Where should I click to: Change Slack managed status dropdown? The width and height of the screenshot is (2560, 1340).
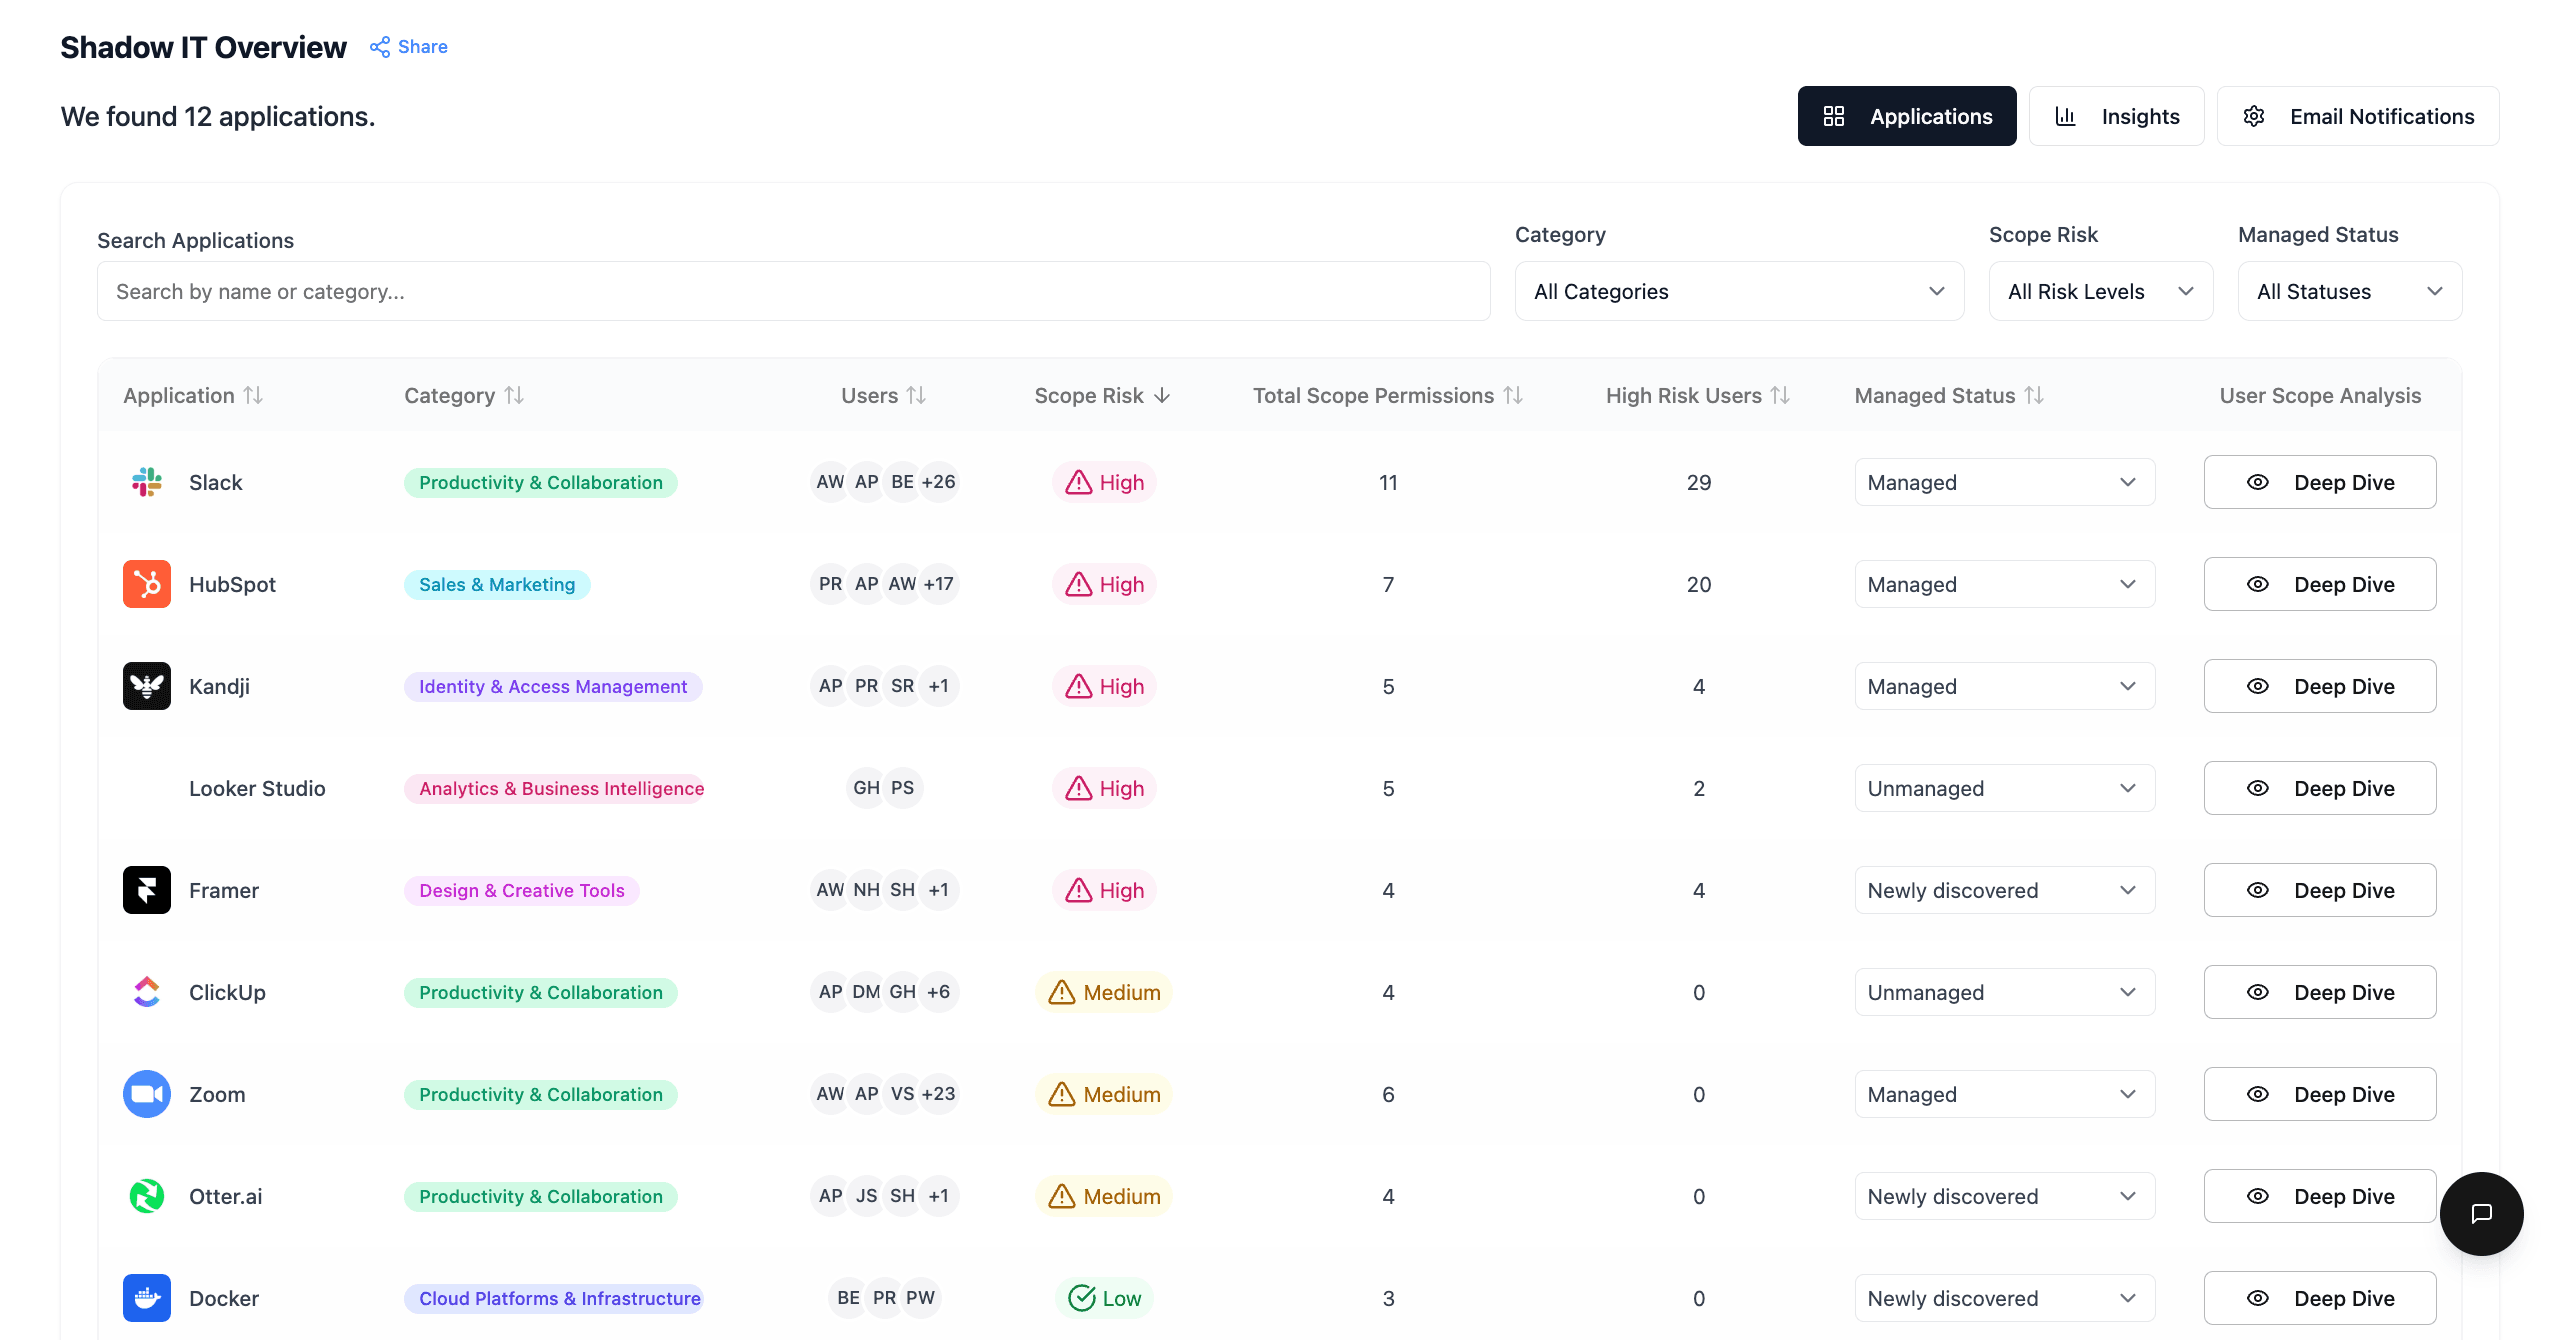point(2004,482)
